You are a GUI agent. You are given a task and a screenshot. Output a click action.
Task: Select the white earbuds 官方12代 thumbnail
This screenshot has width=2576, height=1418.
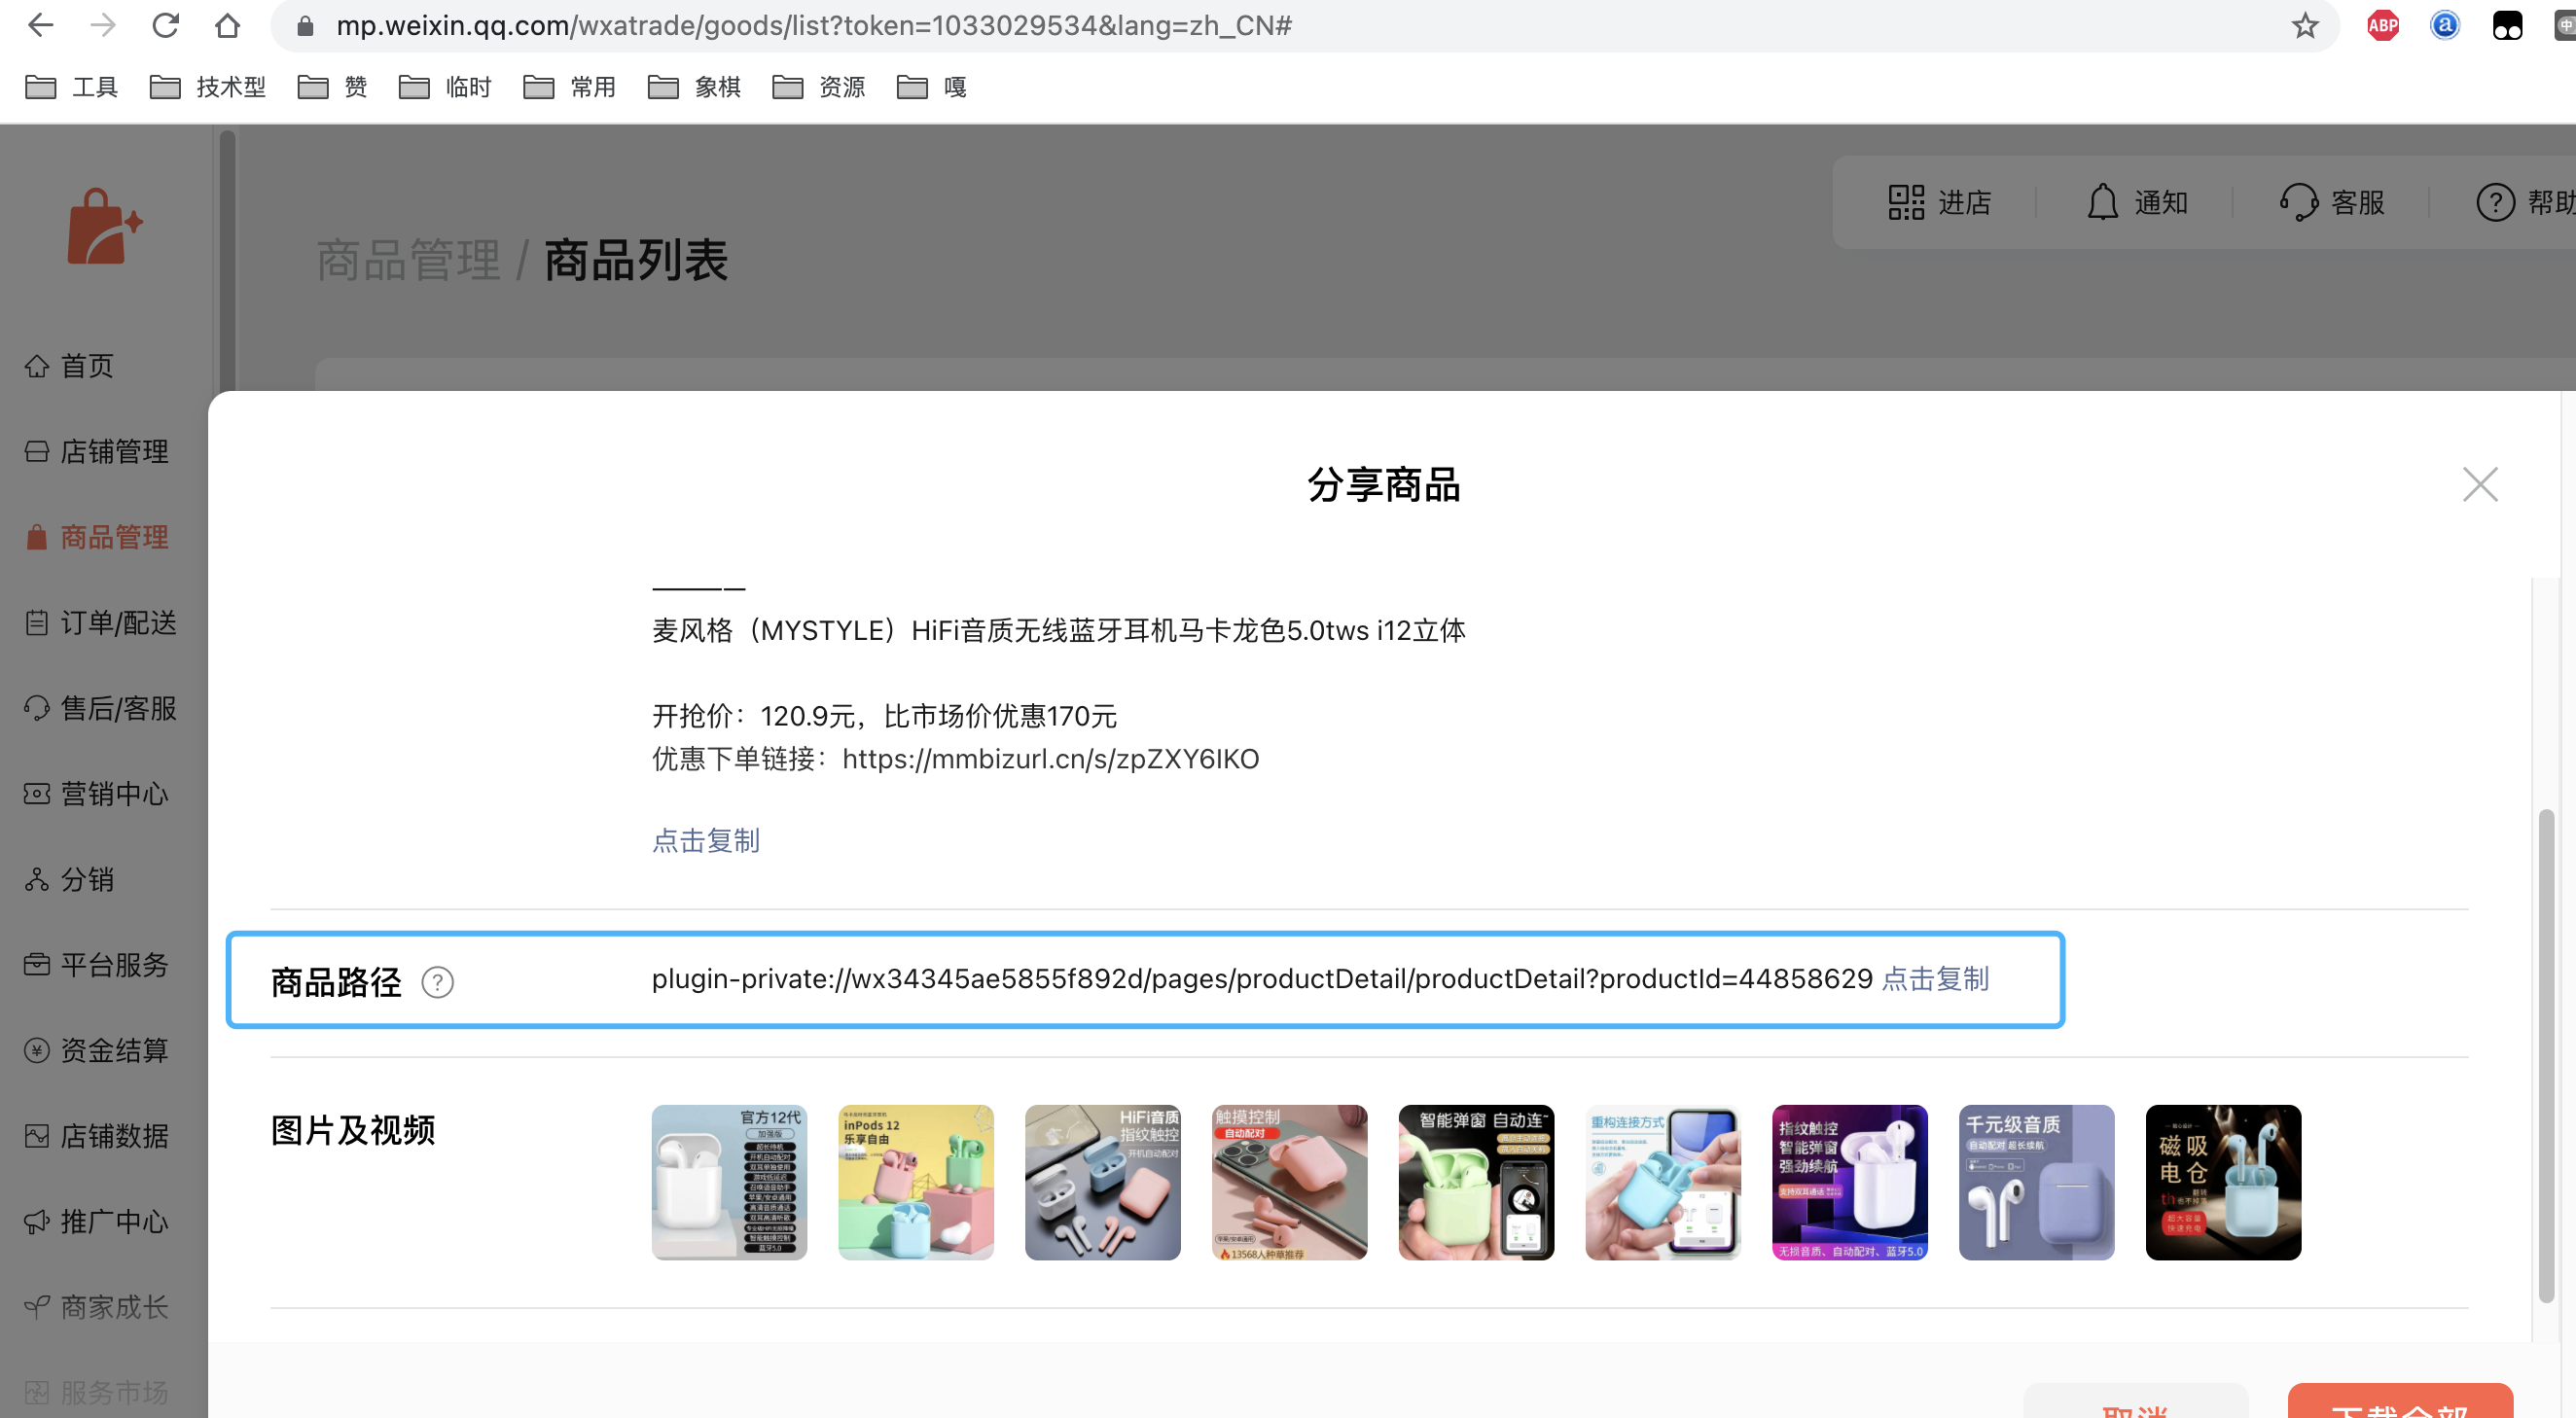coord(729,1182)
